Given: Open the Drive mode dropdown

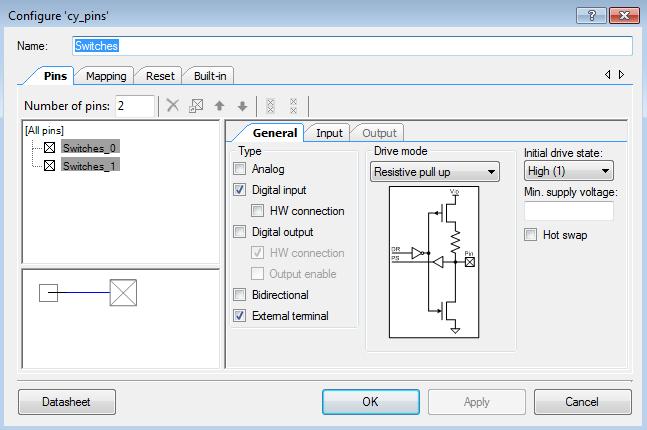Looking at the screenshot, I should (434, 172).
